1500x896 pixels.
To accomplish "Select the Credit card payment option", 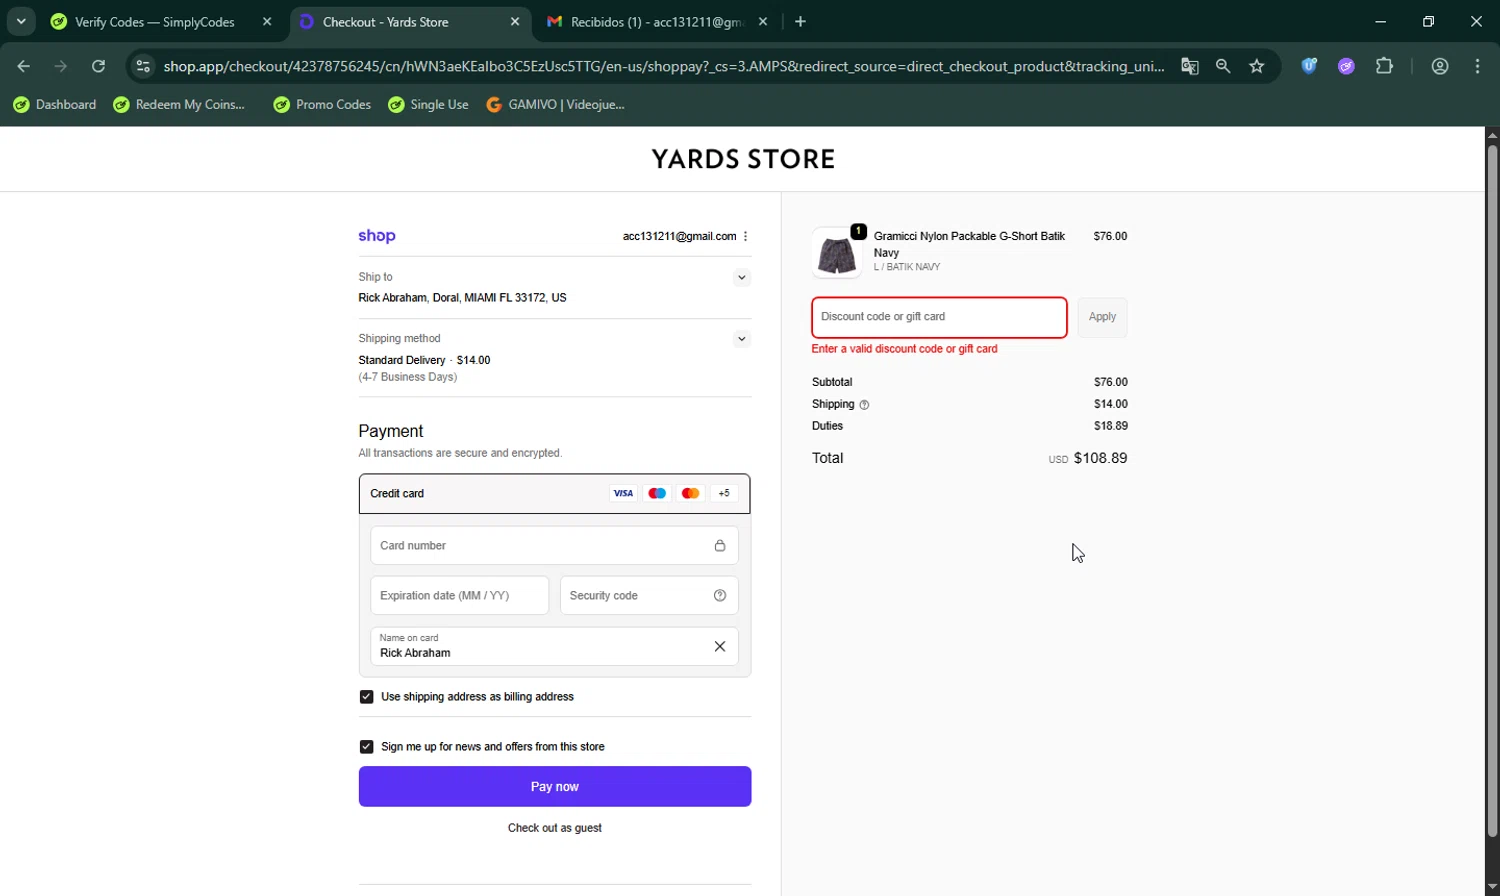I will [x=554, y=493].
